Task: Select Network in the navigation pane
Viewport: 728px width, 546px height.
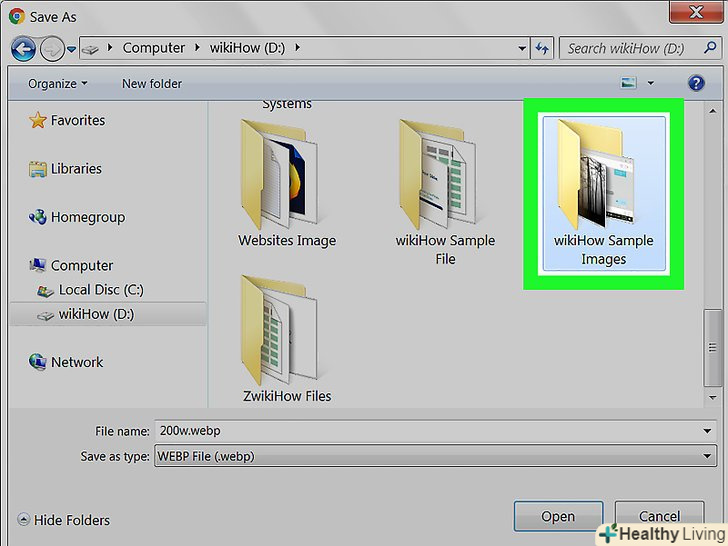Action: point(77,362)
